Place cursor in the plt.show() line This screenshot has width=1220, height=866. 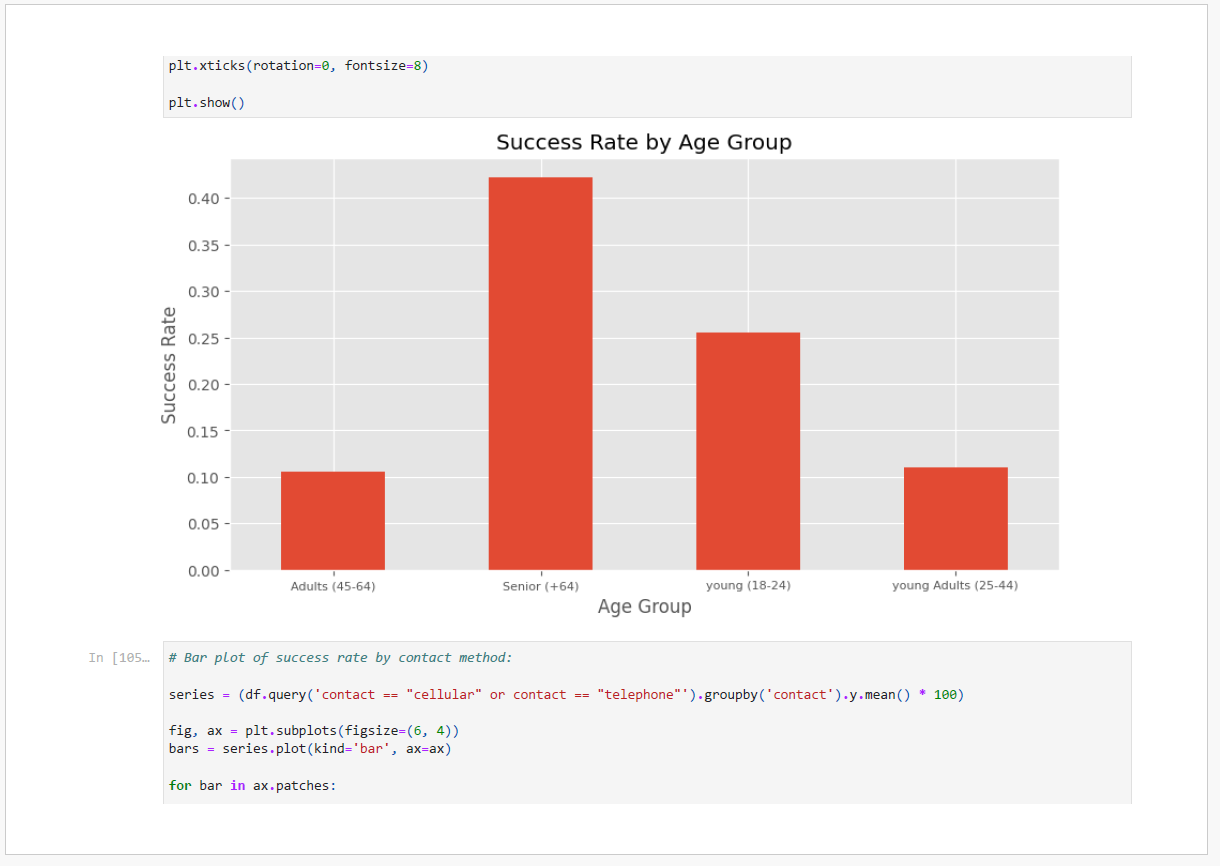(x=206, y=102)
